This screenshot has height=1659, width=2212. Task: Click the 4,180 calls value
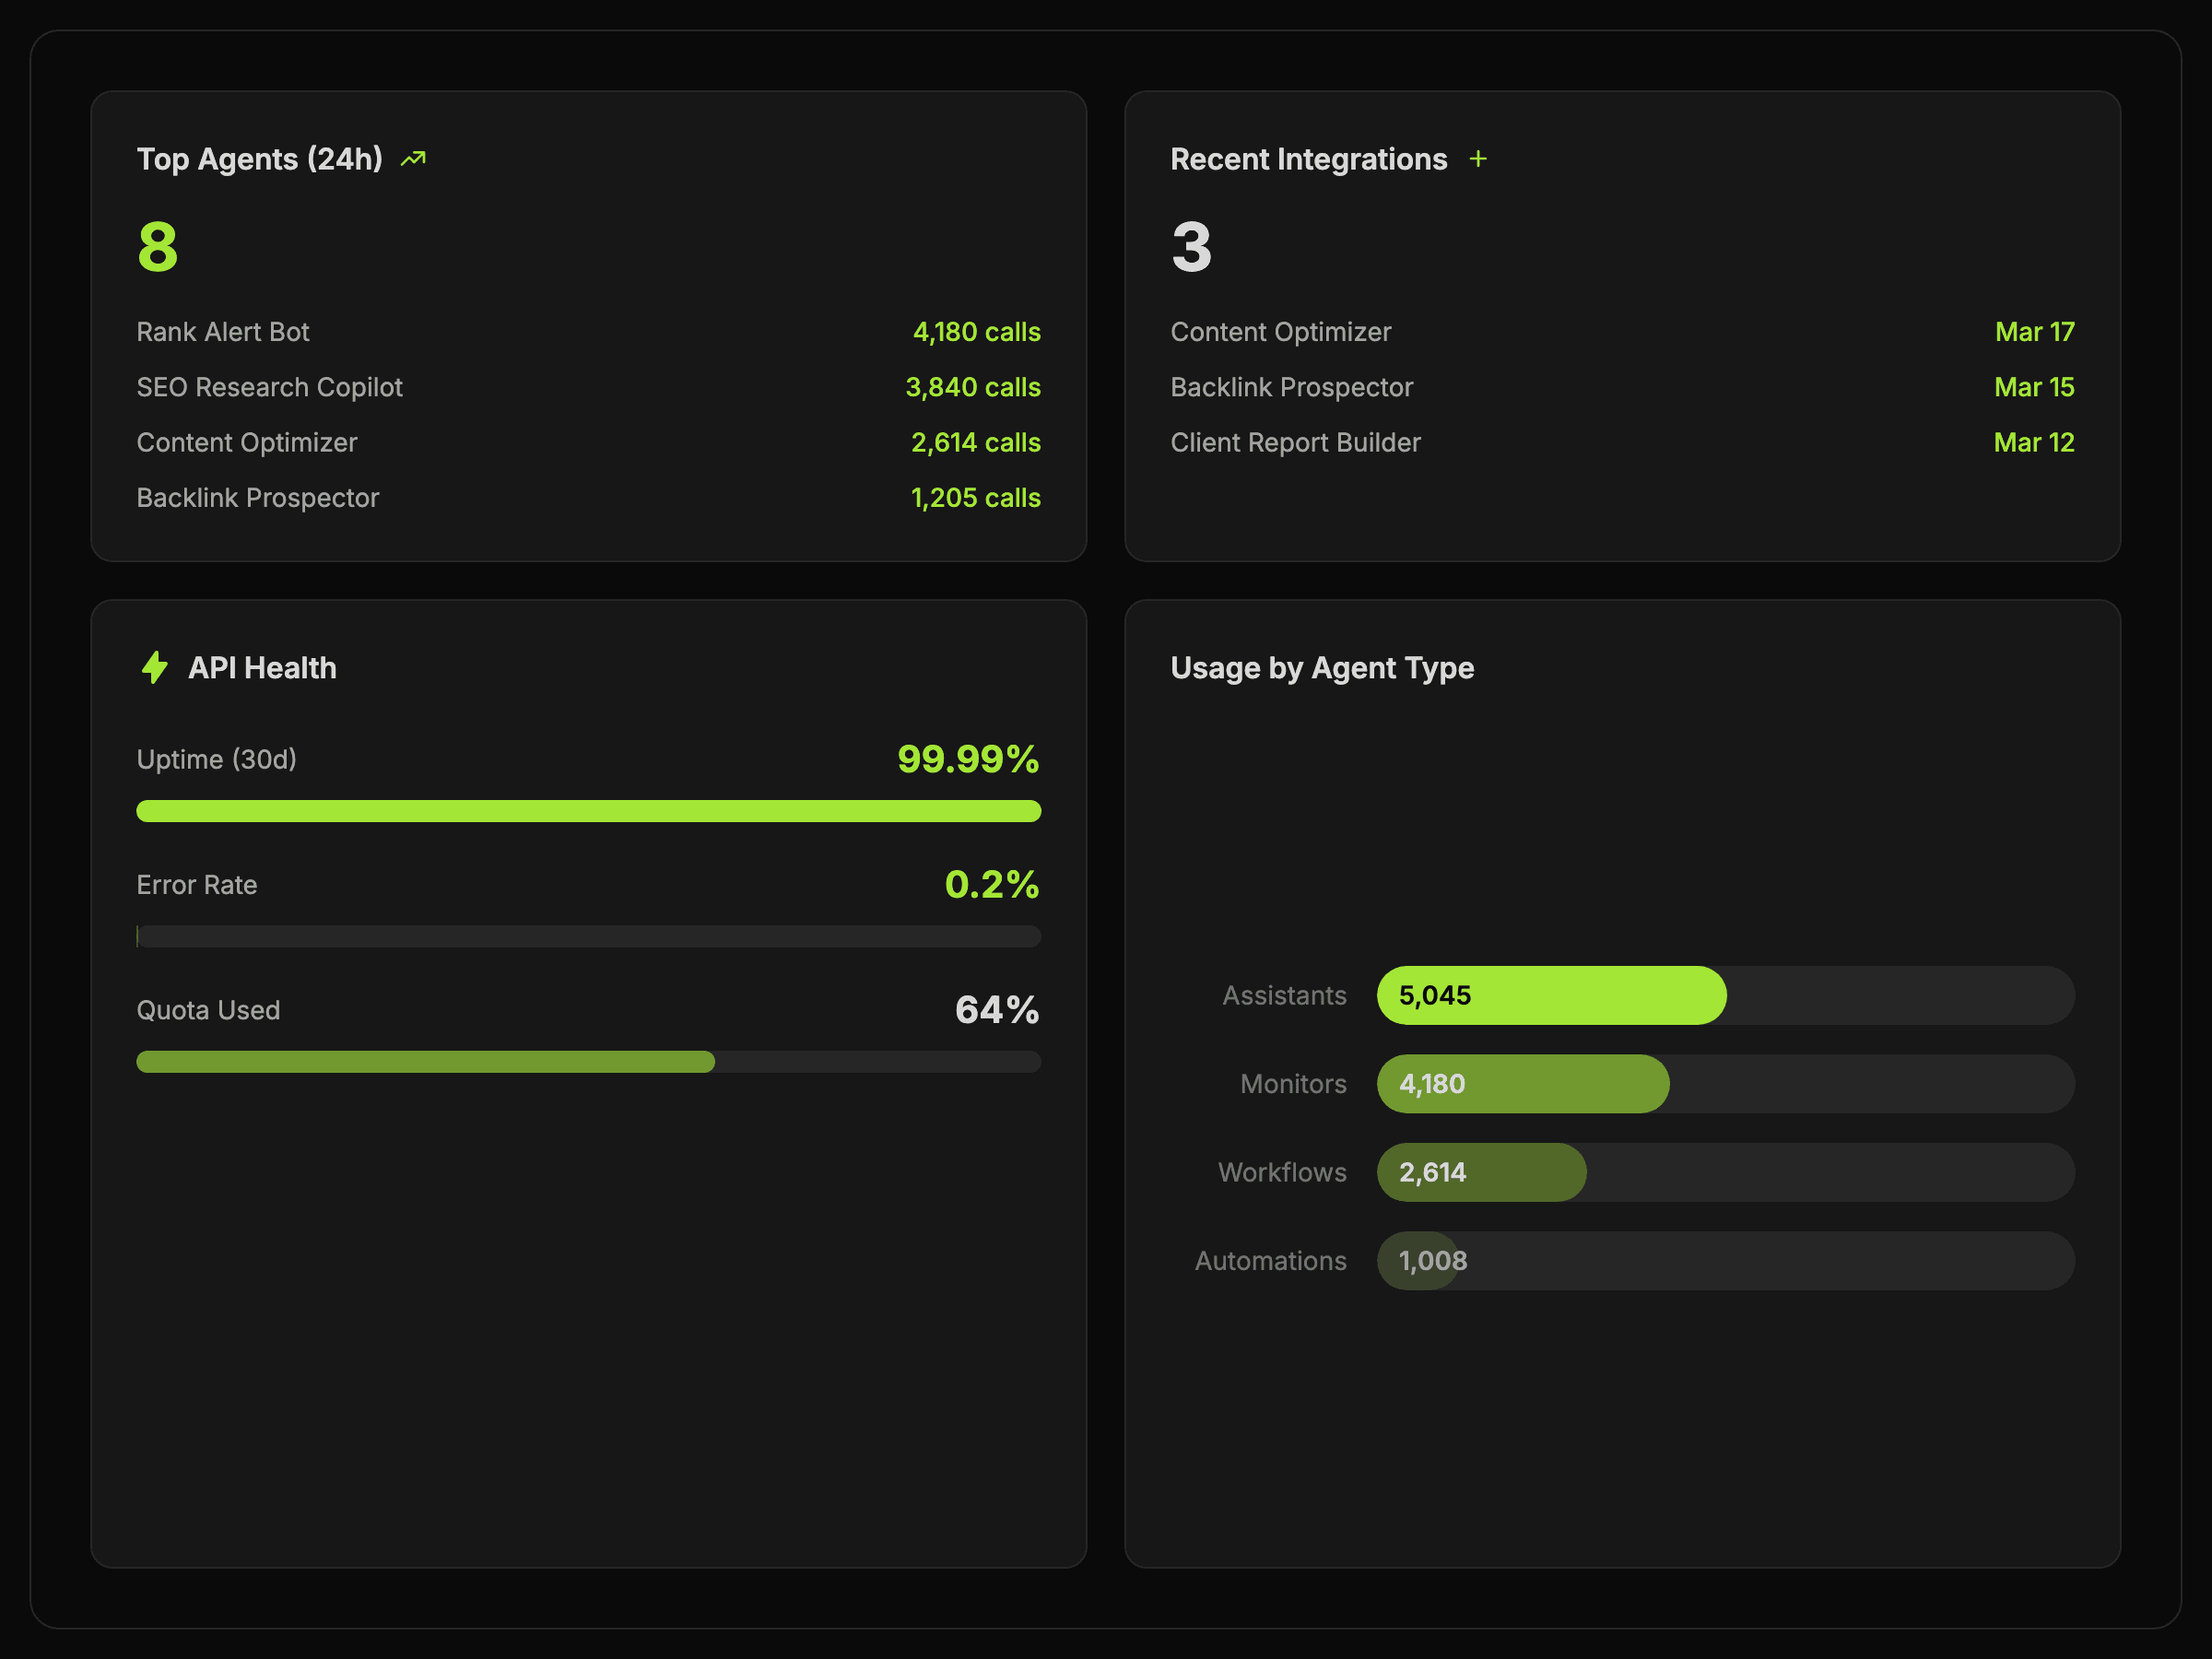pos(976,332)
